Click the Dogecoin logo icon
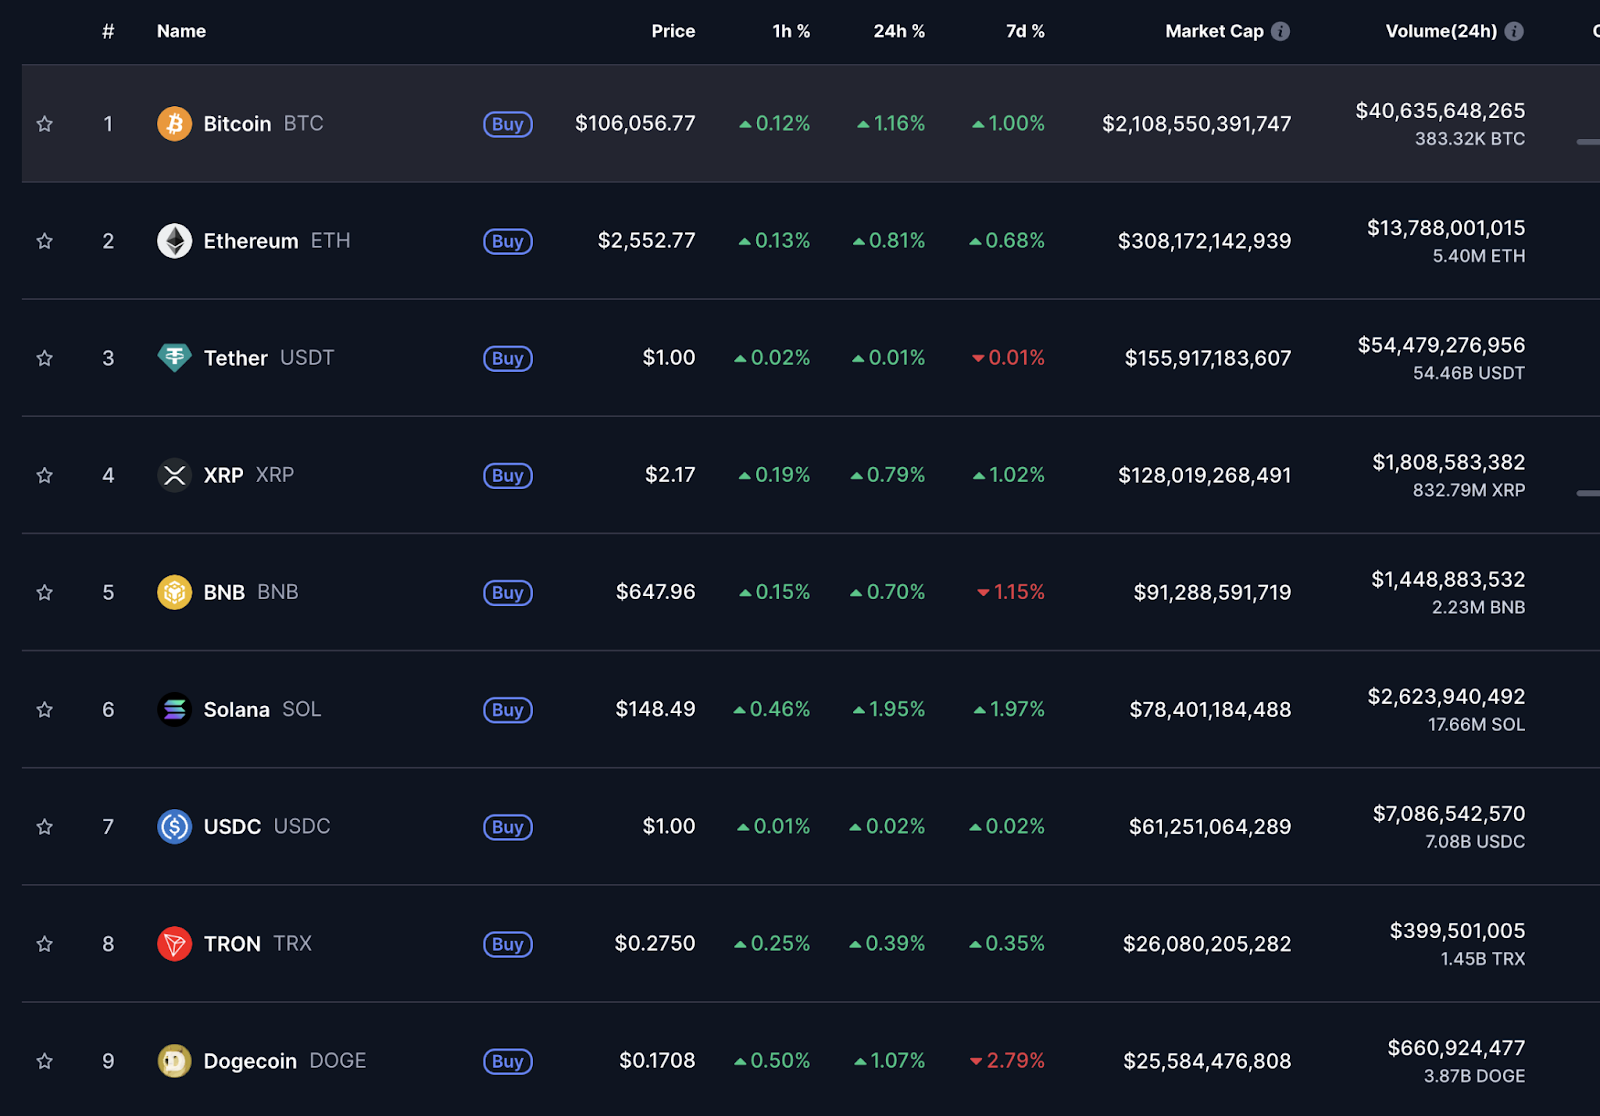The image size is (1600, 1116). (174, 1061)
